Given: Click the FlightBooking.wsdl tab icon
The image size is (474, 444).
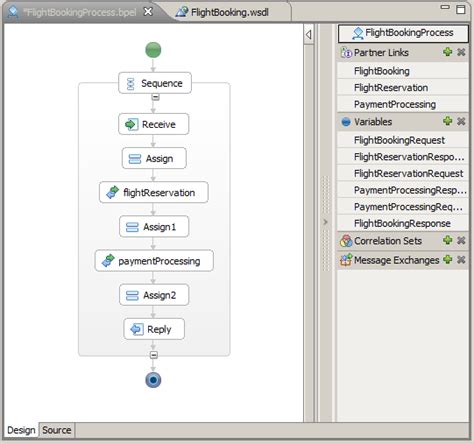Looking at the screenshot, I should (x=182, y=12).
